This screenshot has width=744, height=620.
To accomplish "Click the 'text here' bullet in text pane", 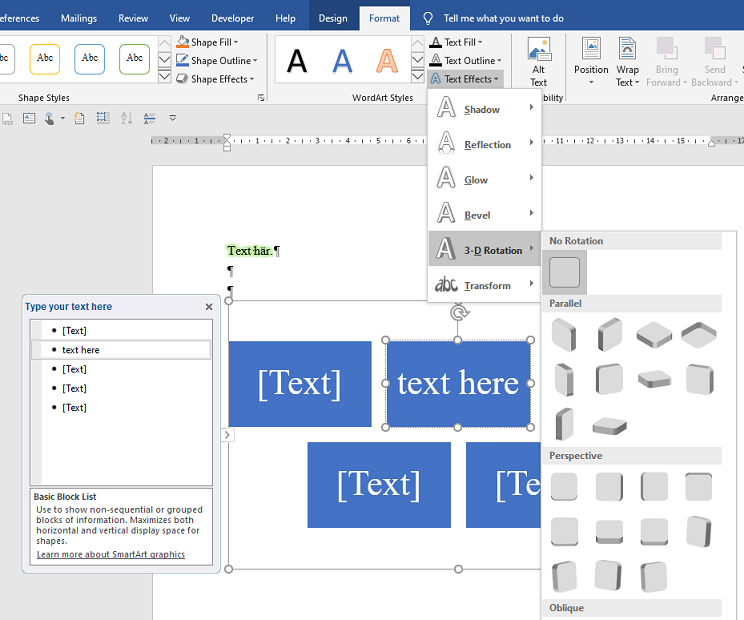I will coord(121,350).
